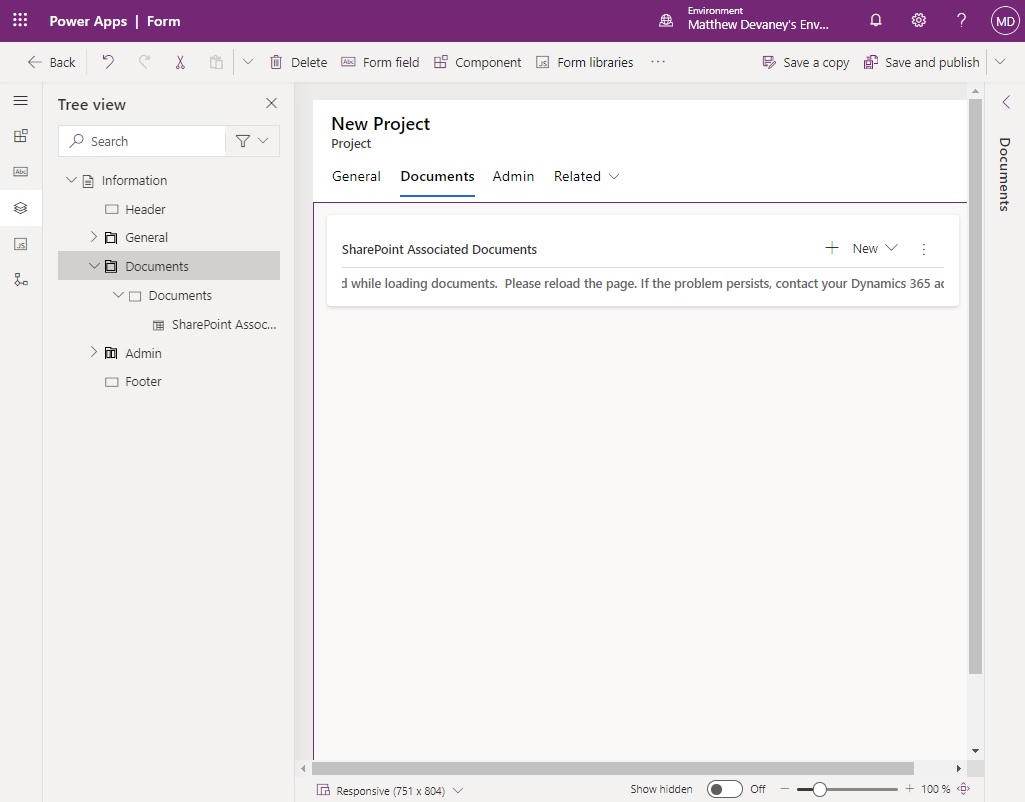Viewport: 1025px width, 802px height.
Task: Select the Components icon in left sidebar
Action: coord(20,135)
